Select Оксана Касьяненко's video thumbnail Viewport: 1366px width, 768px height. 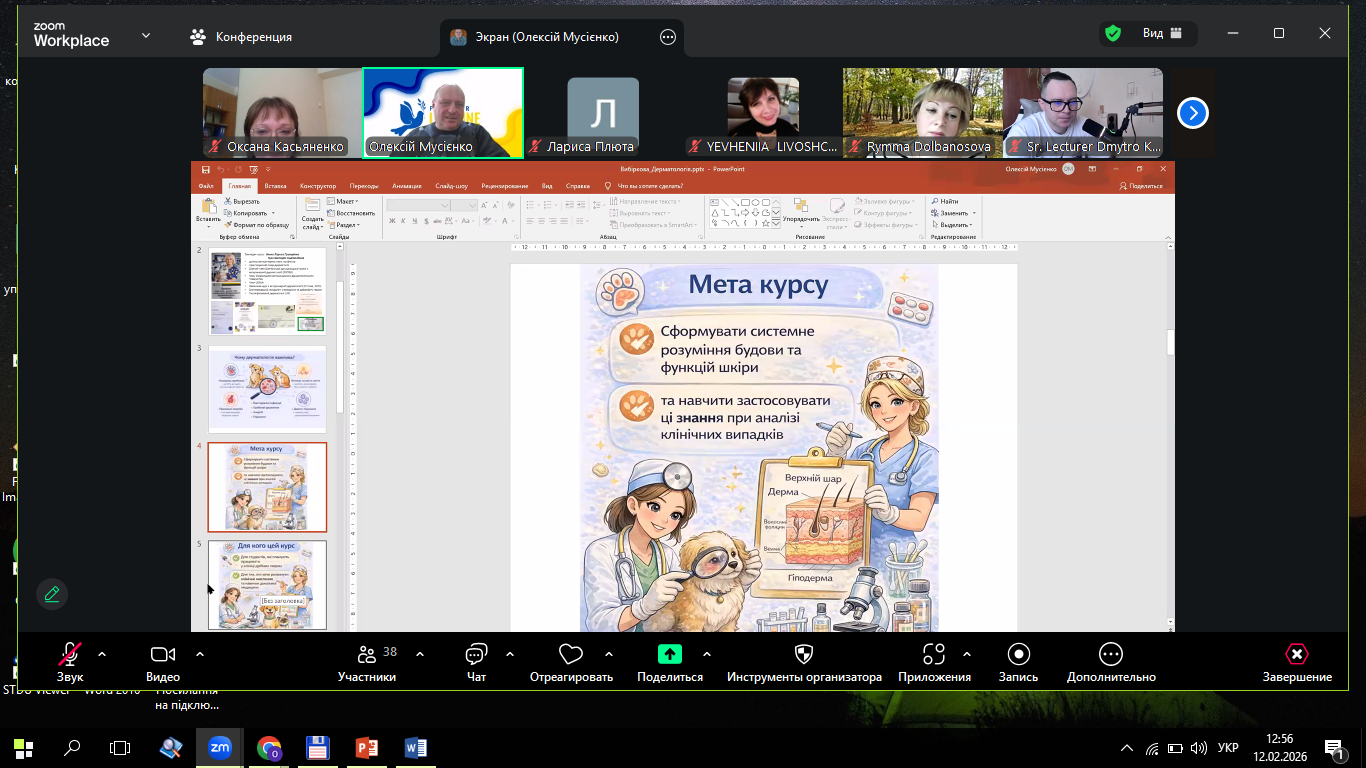point(277,112)
